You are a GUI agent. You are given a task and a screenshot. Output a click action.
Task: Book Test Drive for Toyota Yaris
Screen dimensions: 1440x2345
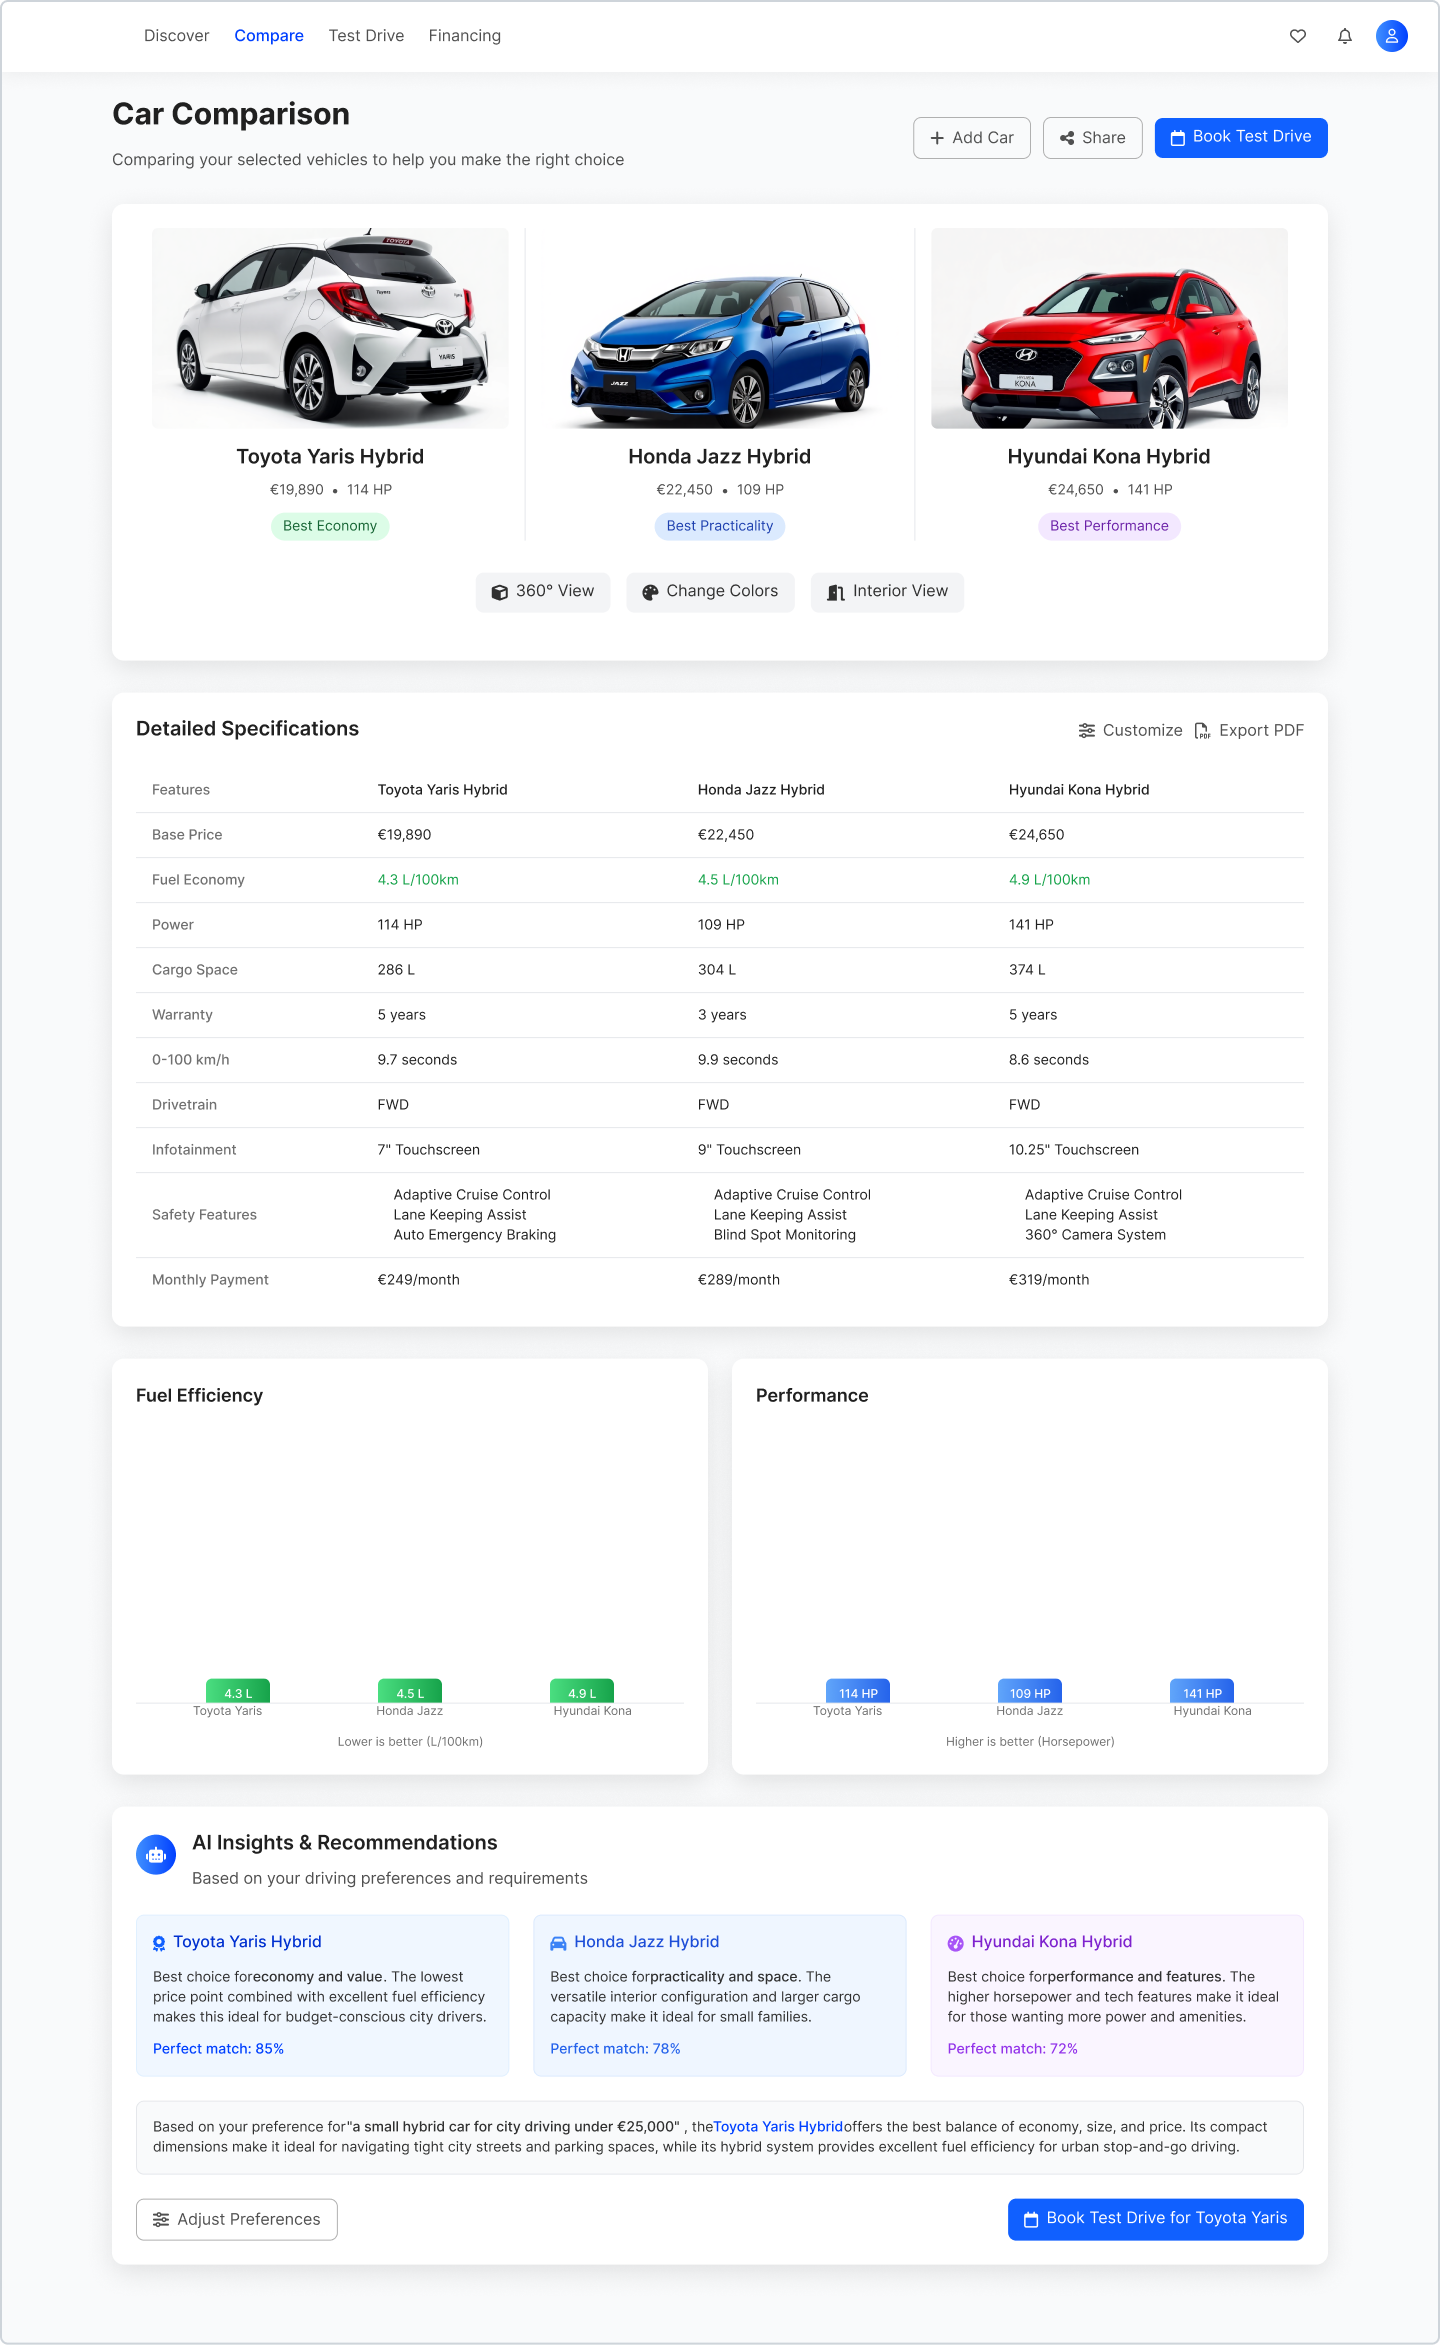tap(1155, 2219)
